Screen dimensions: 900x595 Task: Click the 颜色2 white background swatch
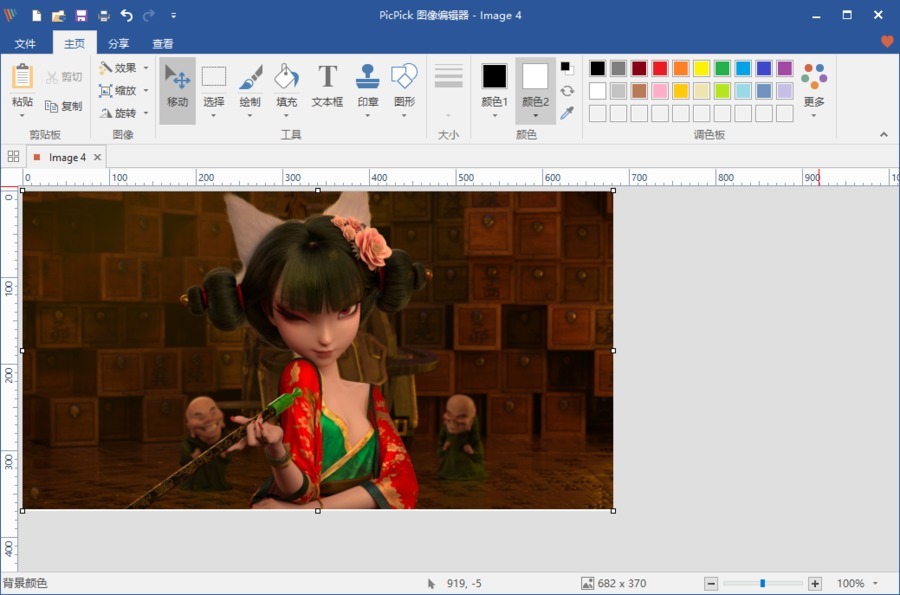535,76
